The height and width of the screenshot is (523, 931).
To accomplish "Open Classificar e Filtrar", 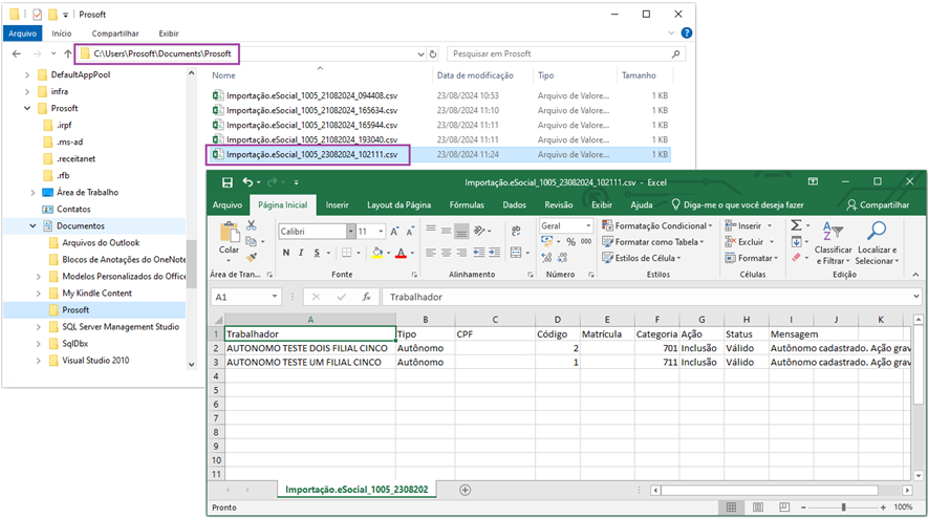I will pos(833,243).
